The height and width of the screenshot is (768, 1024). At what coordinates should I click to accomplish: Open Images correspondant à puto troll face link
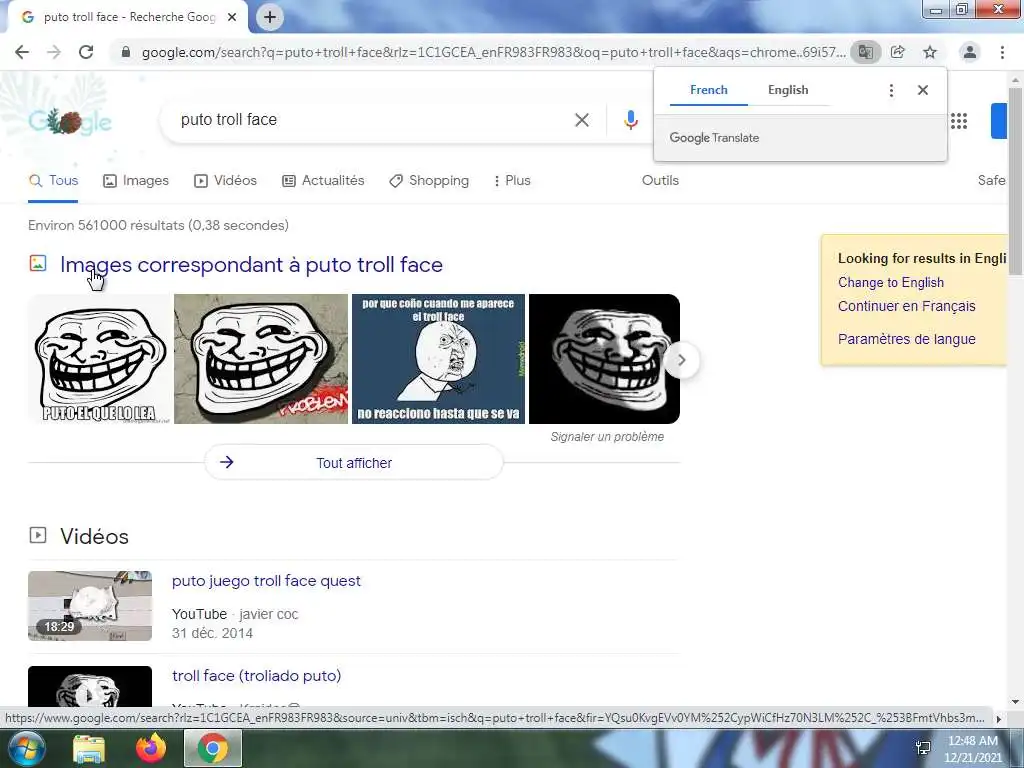tap(251, 264)
